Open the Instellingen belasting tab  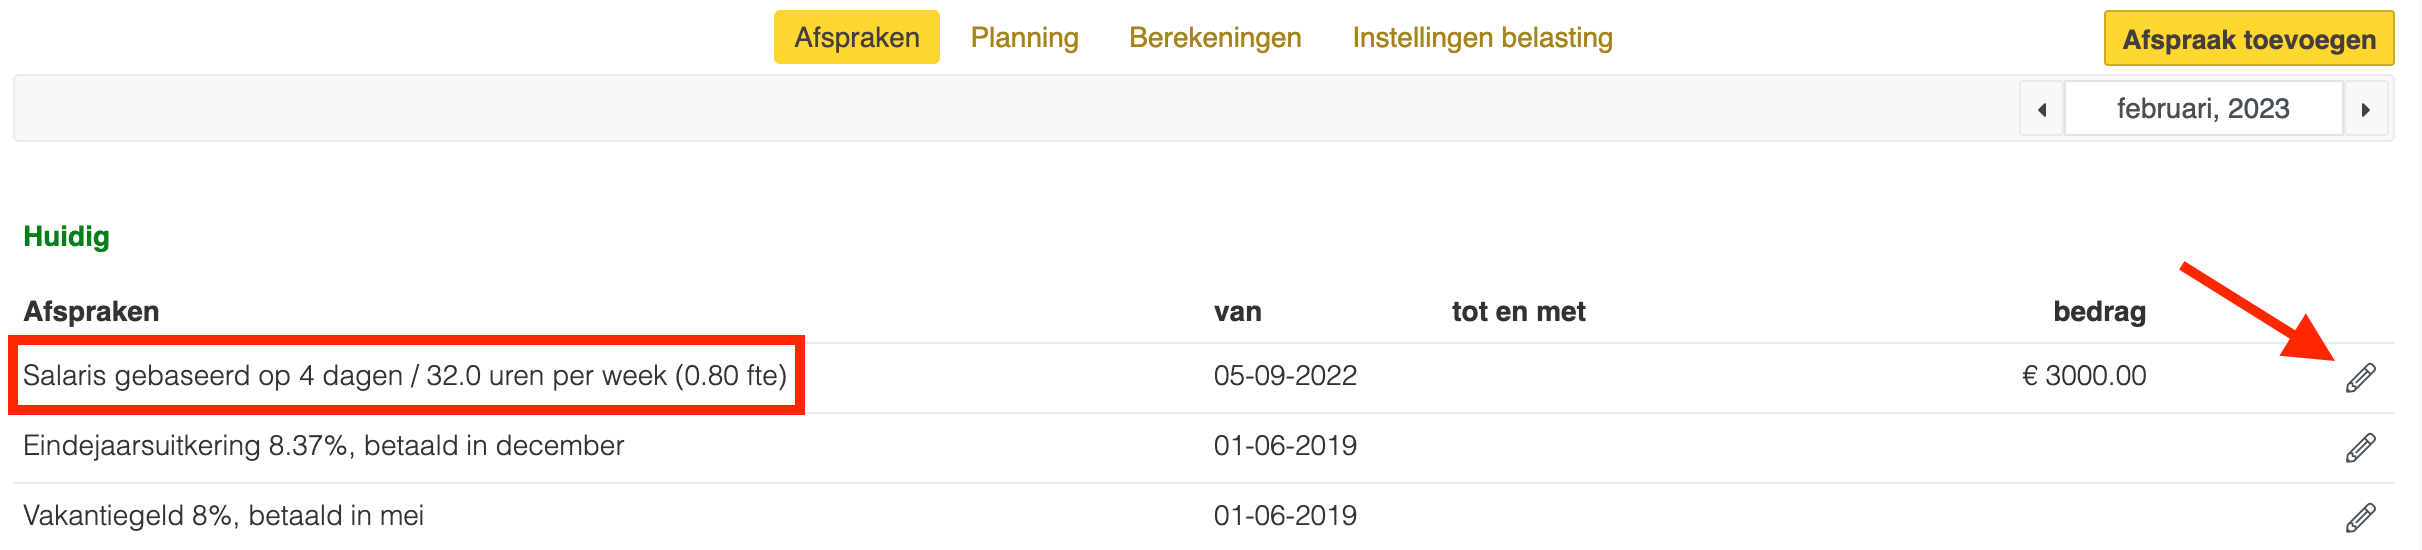[1483, 38]
